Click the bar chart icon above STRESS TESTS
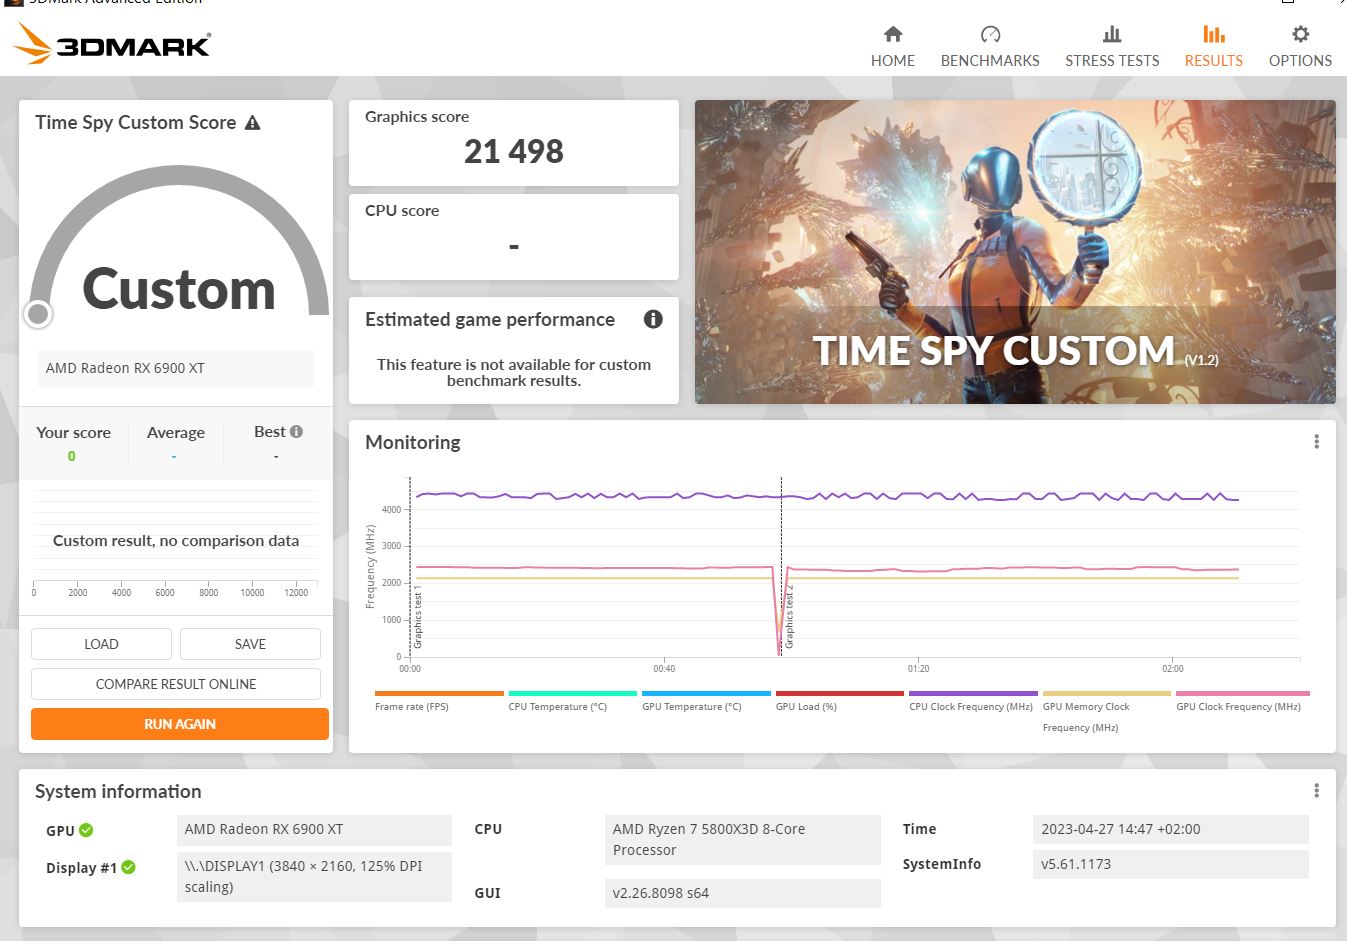The width and height of the screenshot is (1347, 941). pyautogui.click(x=1112, y=34)
